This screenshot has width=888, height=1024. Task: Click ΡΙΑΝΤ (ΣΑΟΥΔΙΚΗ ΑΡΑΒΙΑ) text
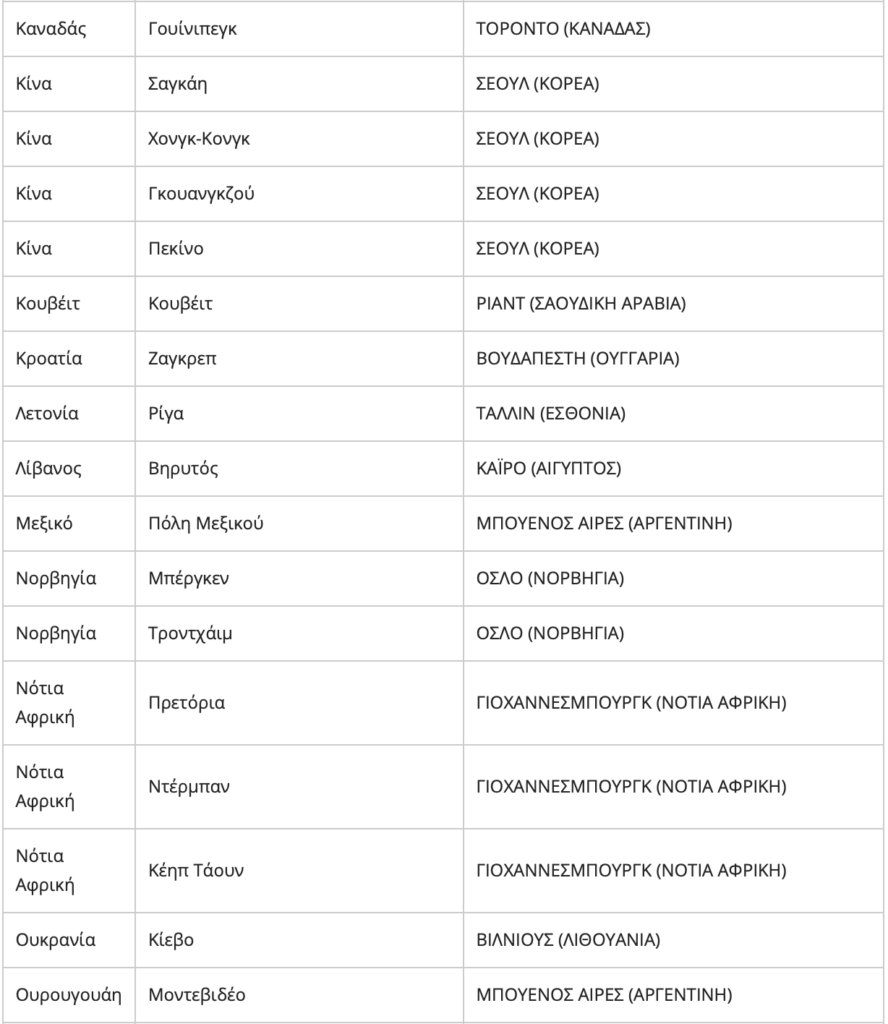581,304
